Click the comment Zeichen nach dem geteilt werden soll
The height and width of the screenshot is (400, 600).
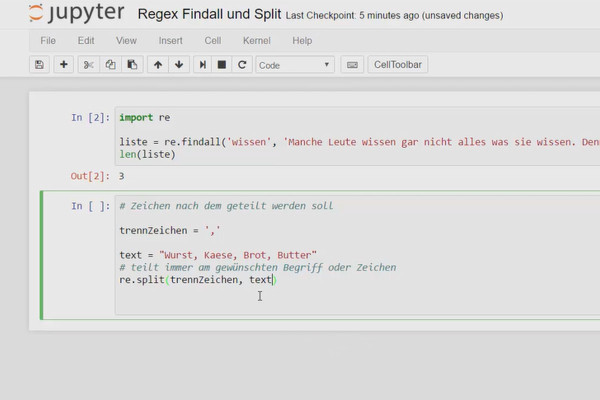(226, 206)
